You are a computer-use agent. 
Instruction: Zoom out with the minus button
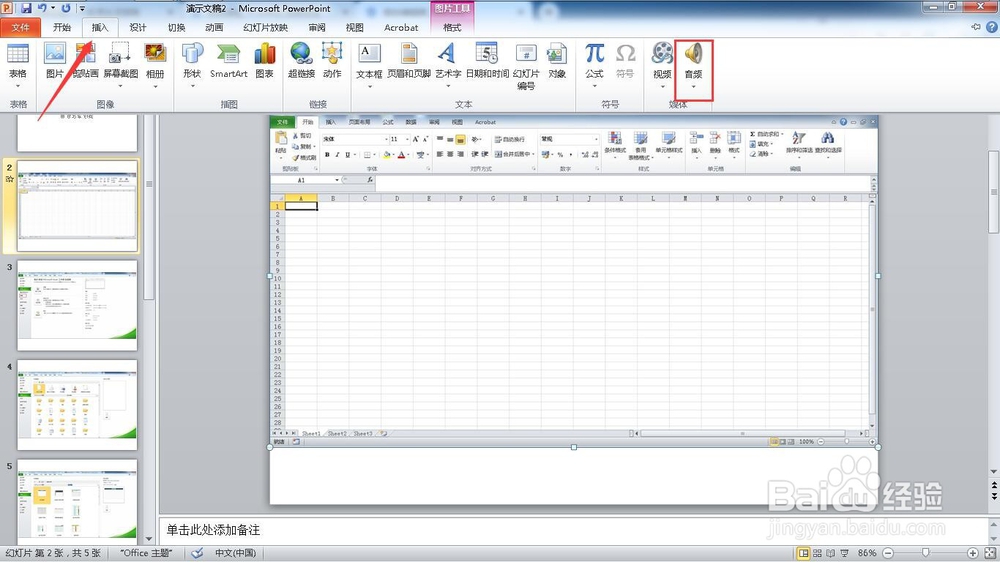(x=888, y=553)
